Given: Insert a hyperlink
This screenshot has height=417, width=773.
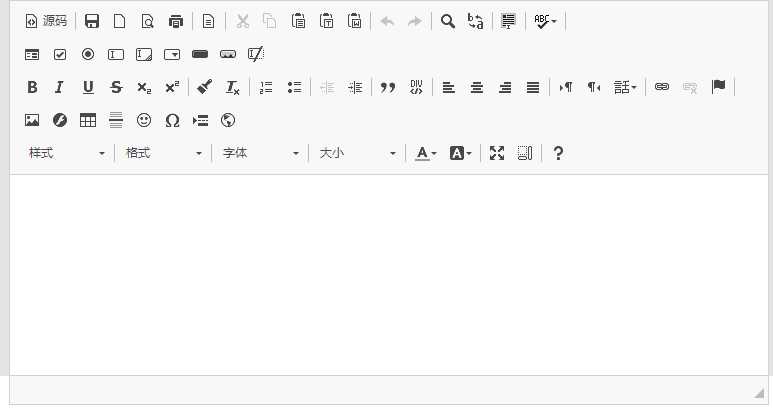Looking at the screenshot, I should point(662,87).
